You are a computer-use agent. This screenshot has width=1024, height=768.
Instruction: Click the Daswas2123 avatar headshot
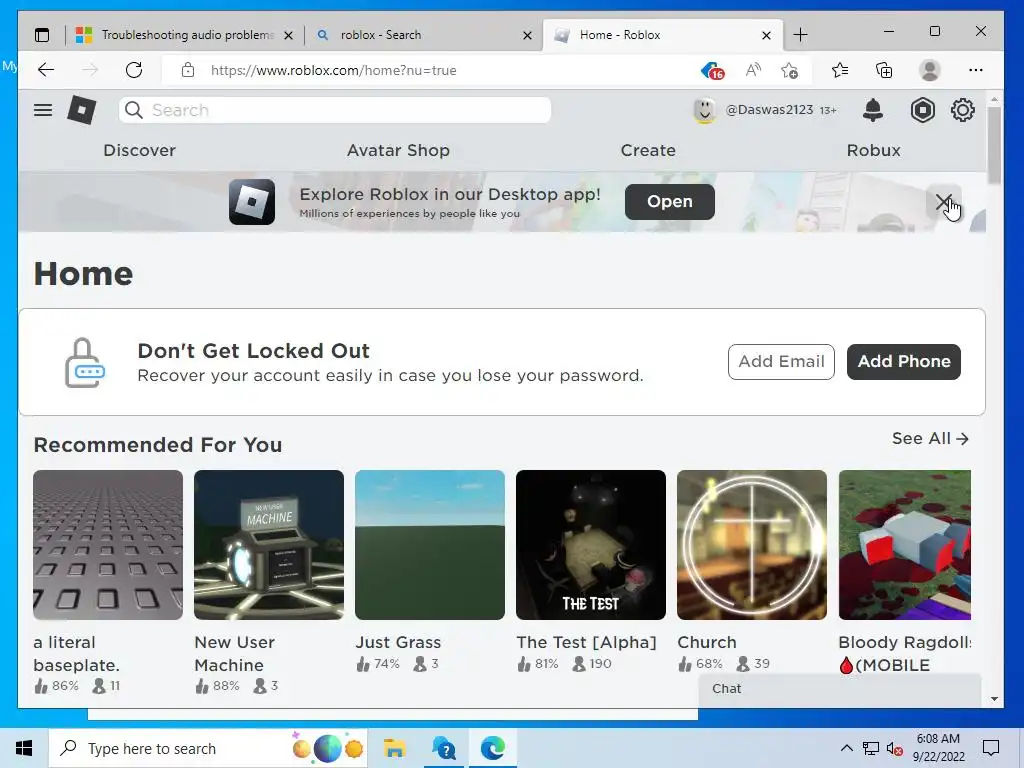(x=704, y=110)
